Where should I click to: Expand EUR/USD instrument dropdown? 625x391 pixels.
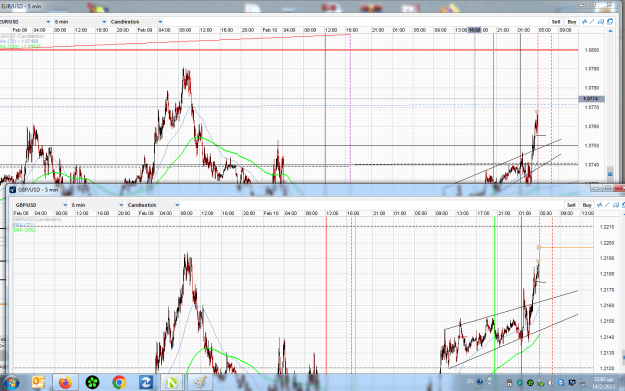[x=48, y=22]
